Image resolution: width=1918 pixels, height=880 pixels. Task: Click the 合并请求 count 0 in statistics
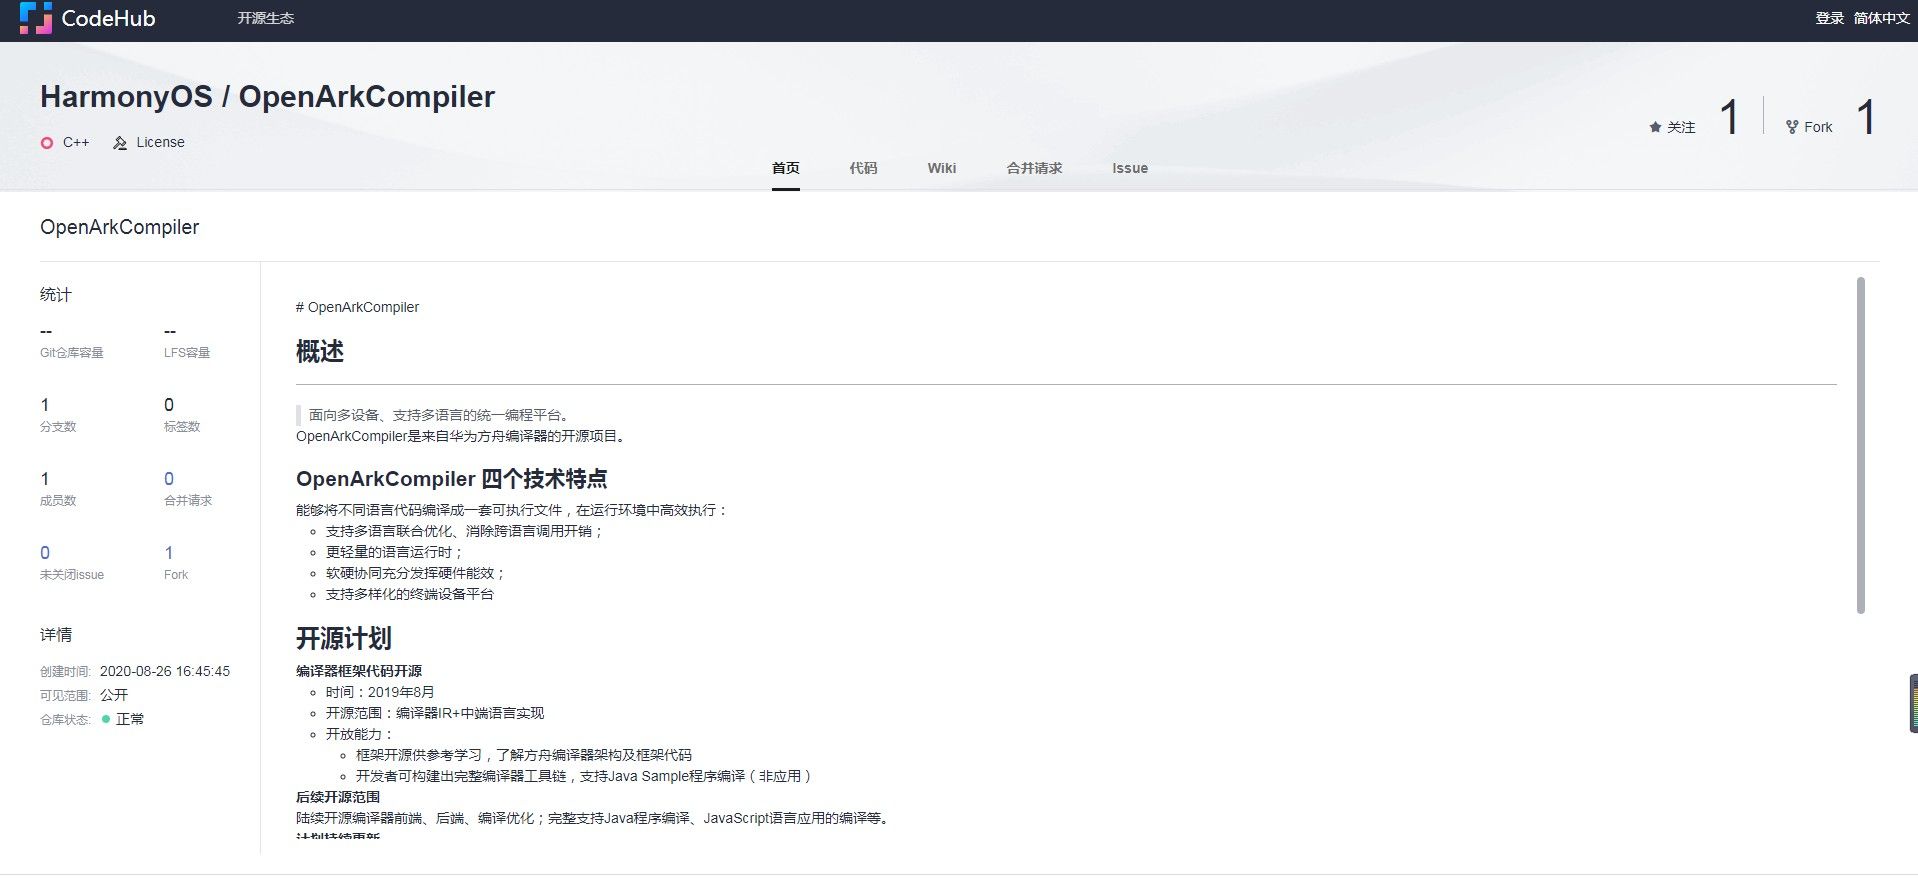click(169, 479)
